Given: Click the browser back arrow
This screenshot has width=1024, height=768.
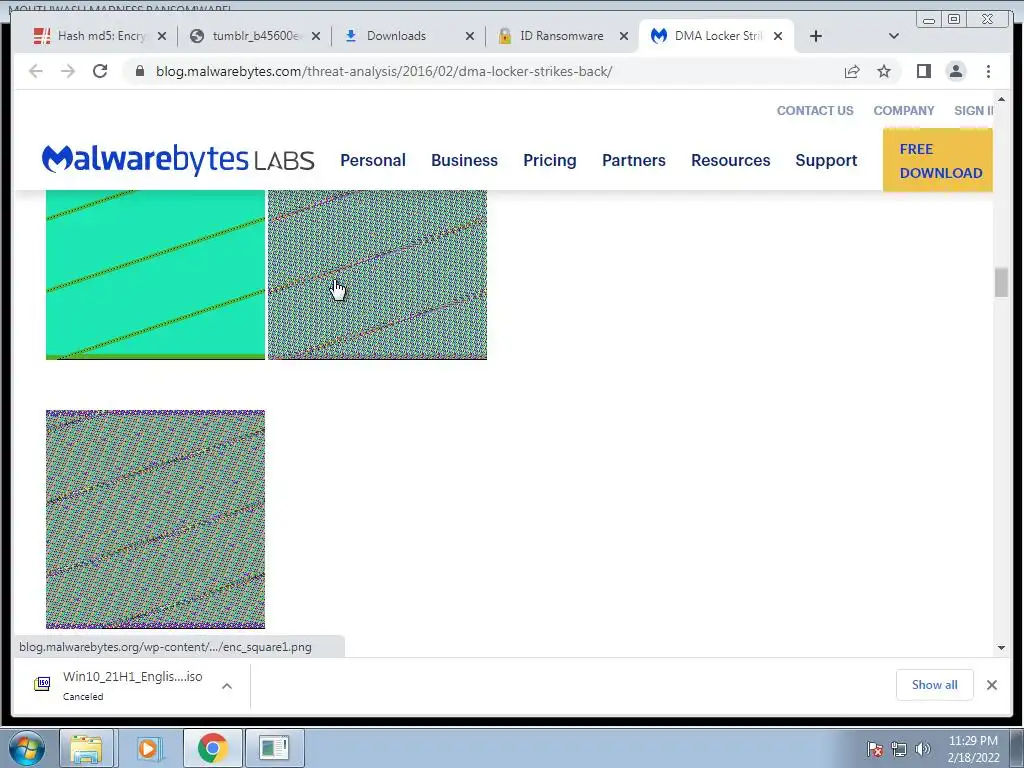Looking at the screenshot, I should [35, 71].
